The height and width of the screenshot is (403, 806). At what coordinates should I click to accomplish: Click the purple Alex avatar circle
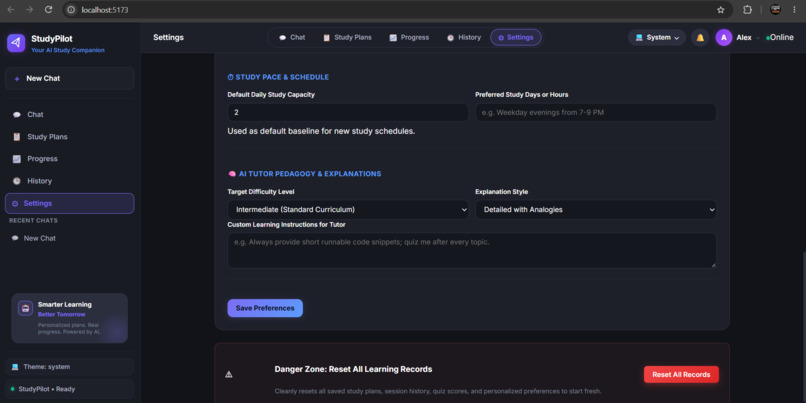(x=724, y=38)
